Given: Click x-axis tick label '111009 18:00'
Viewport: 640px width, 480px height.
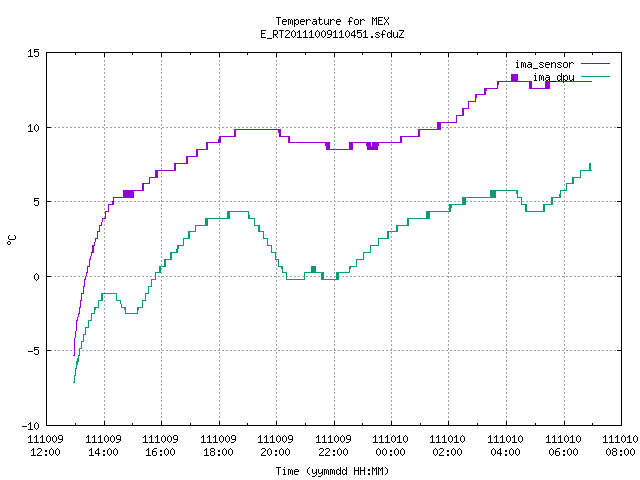Looking at the screenshot, I should [x=218, y=446].
